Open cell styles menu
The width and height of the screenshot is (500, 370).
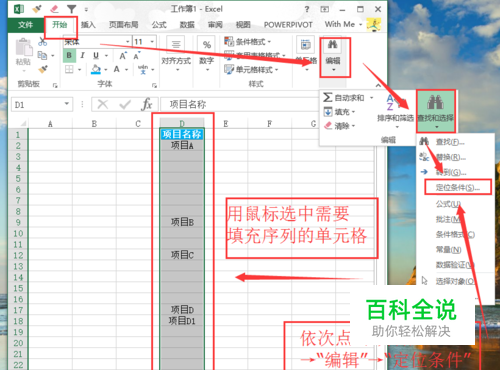click(251, 70)
